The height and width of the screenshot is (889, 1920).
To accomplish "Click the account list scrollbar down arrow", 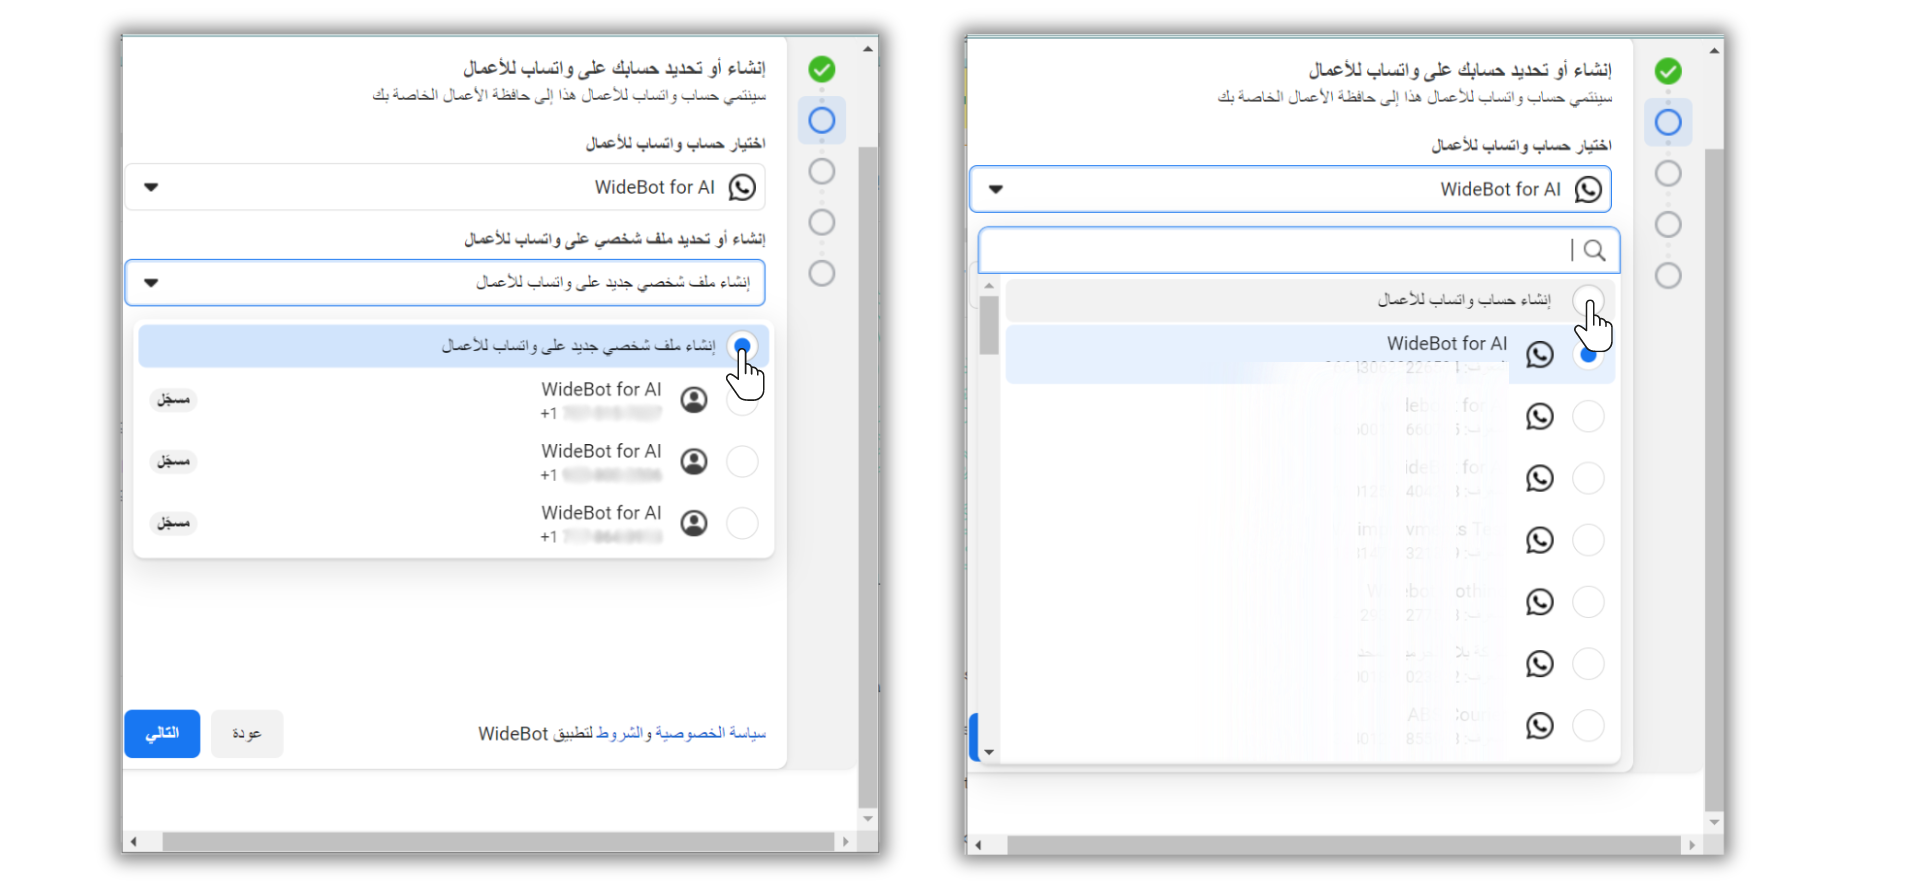I will coord(989,752).
